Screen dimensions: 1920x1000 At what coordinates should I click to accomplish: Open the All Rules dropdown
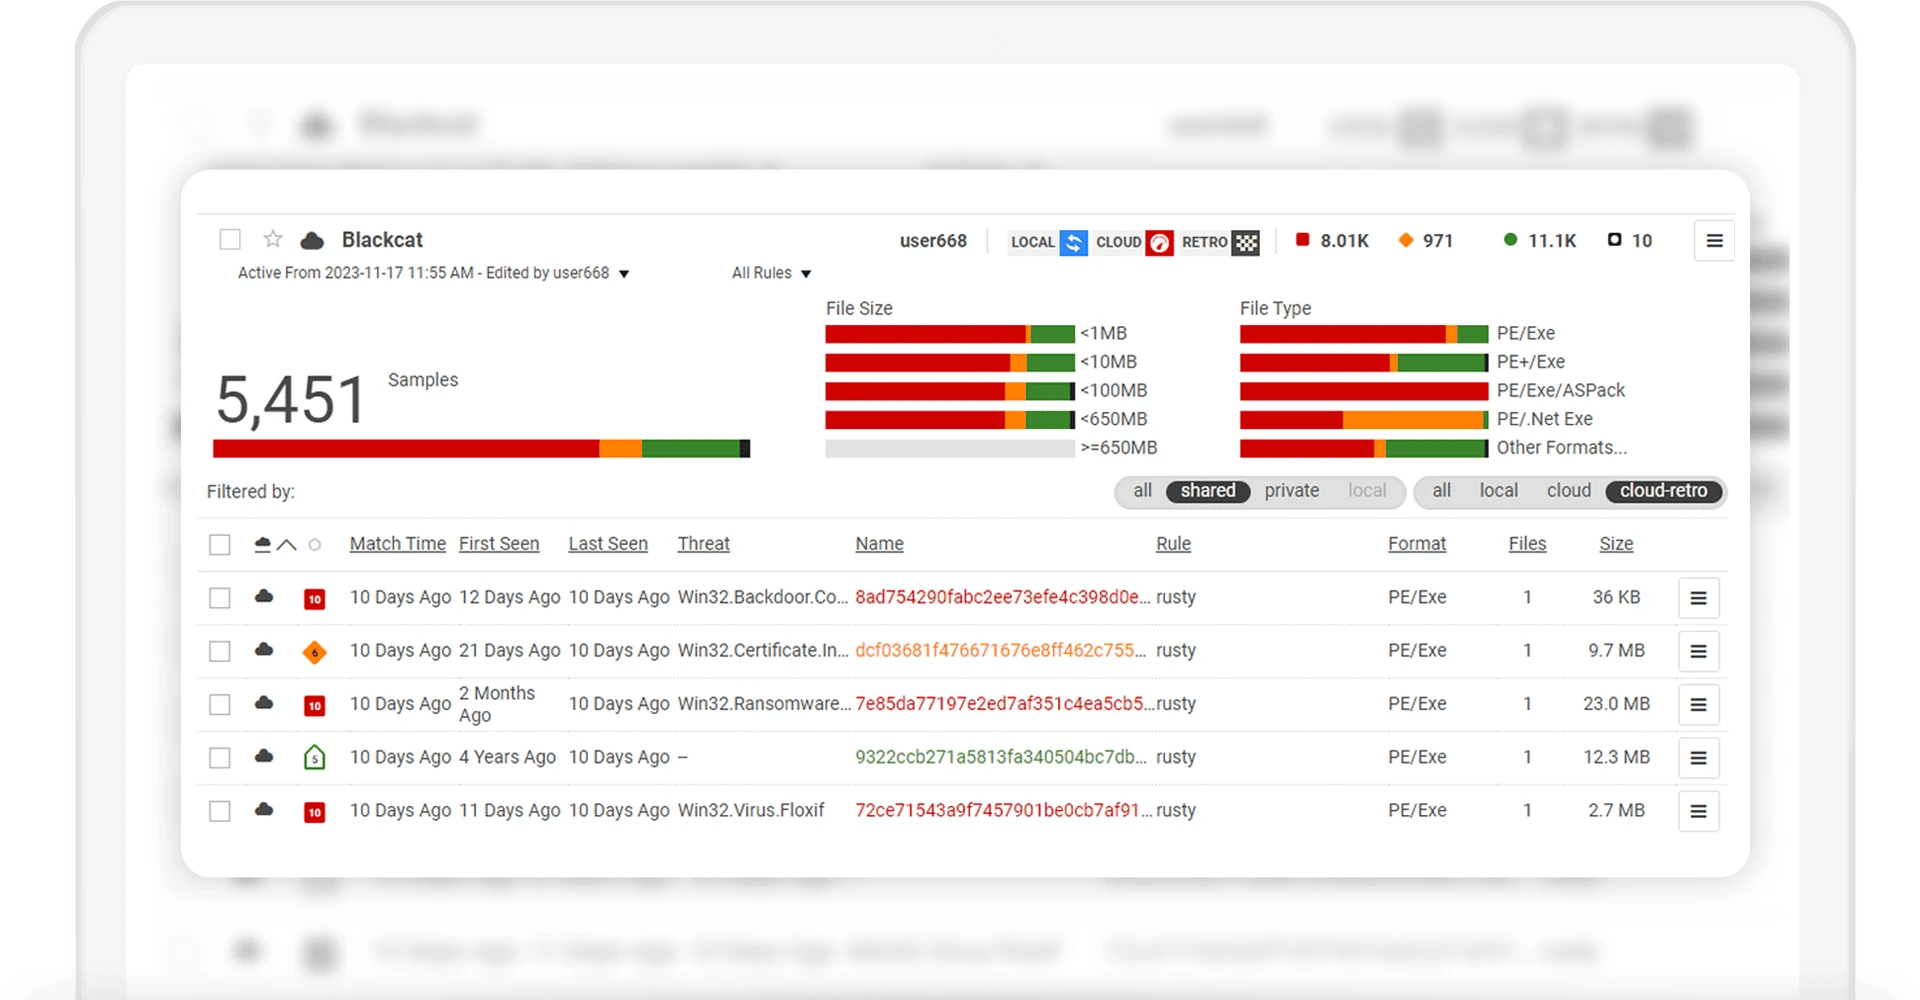(771, 273)
